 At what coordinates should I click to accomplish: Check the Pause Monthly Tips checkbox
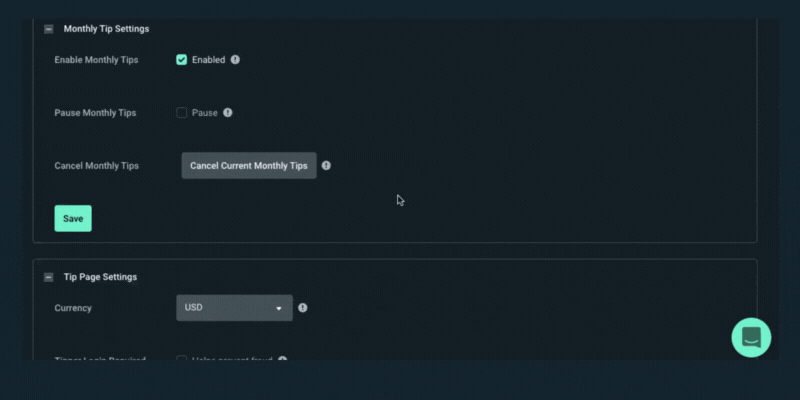tap(182, 113)
